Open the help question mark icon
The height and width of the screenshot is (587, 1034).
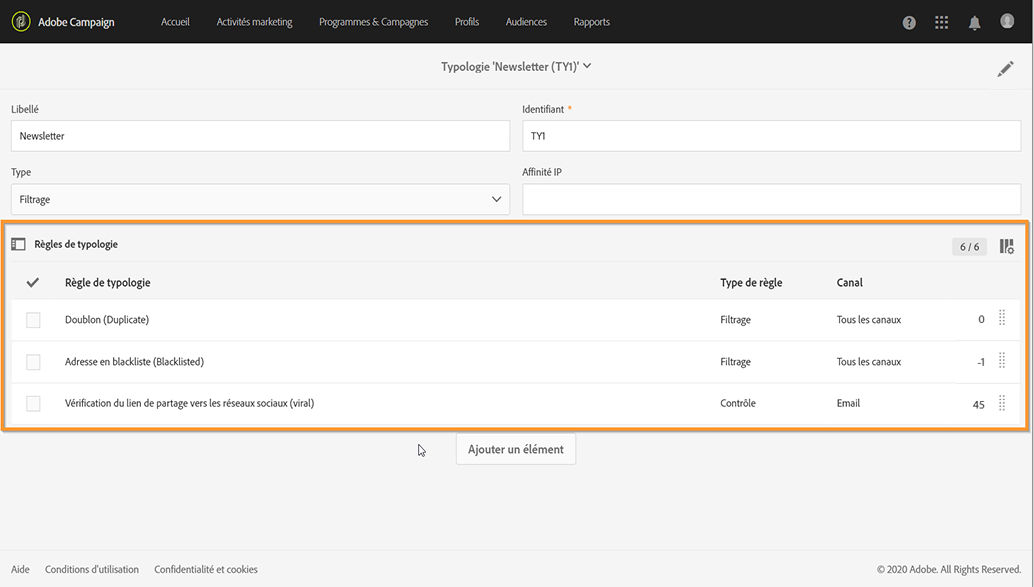click(x=909, y=23)
